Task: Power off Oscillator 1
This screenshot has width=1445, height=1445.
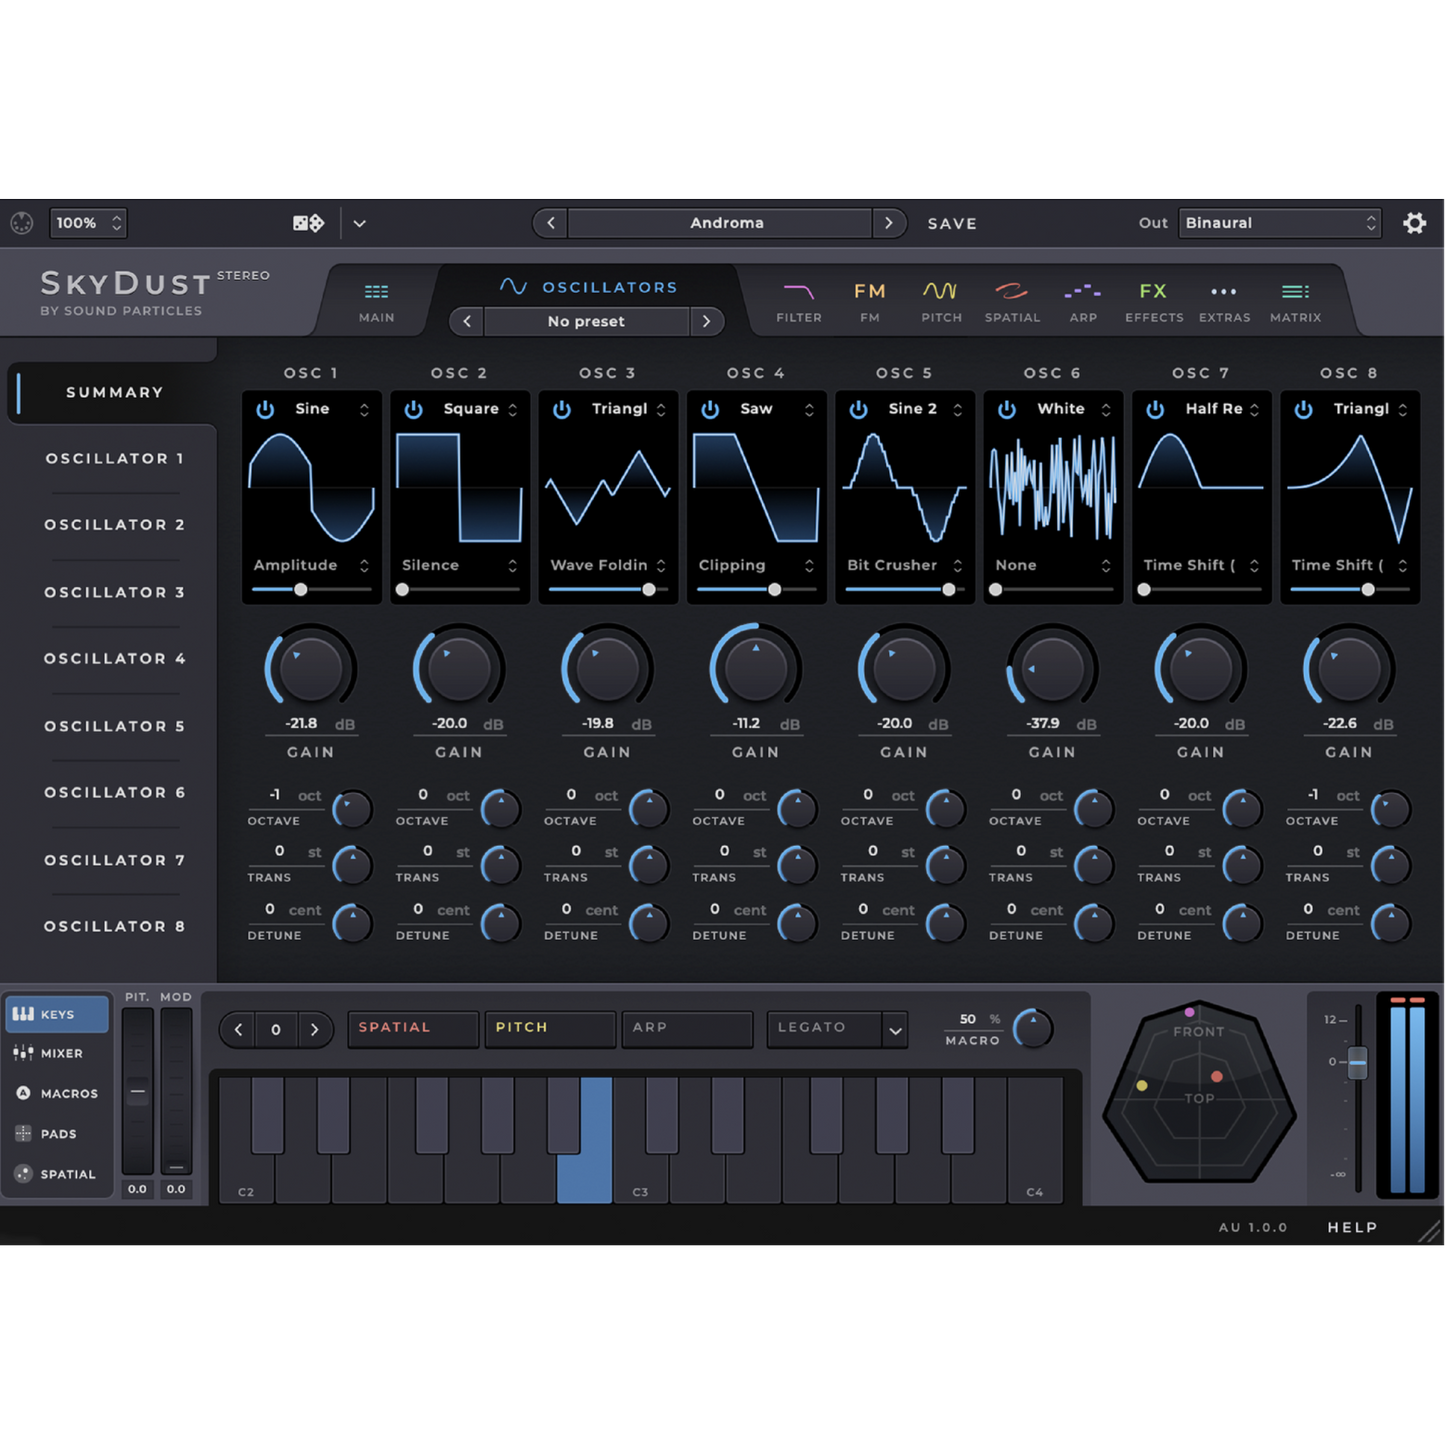Action: click(264, 408)
